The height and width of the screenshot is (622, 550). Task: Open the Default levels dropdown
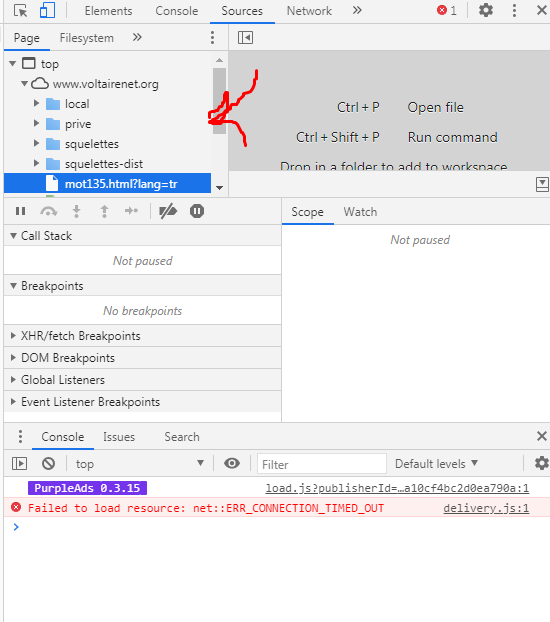click(x=437, y=464)
